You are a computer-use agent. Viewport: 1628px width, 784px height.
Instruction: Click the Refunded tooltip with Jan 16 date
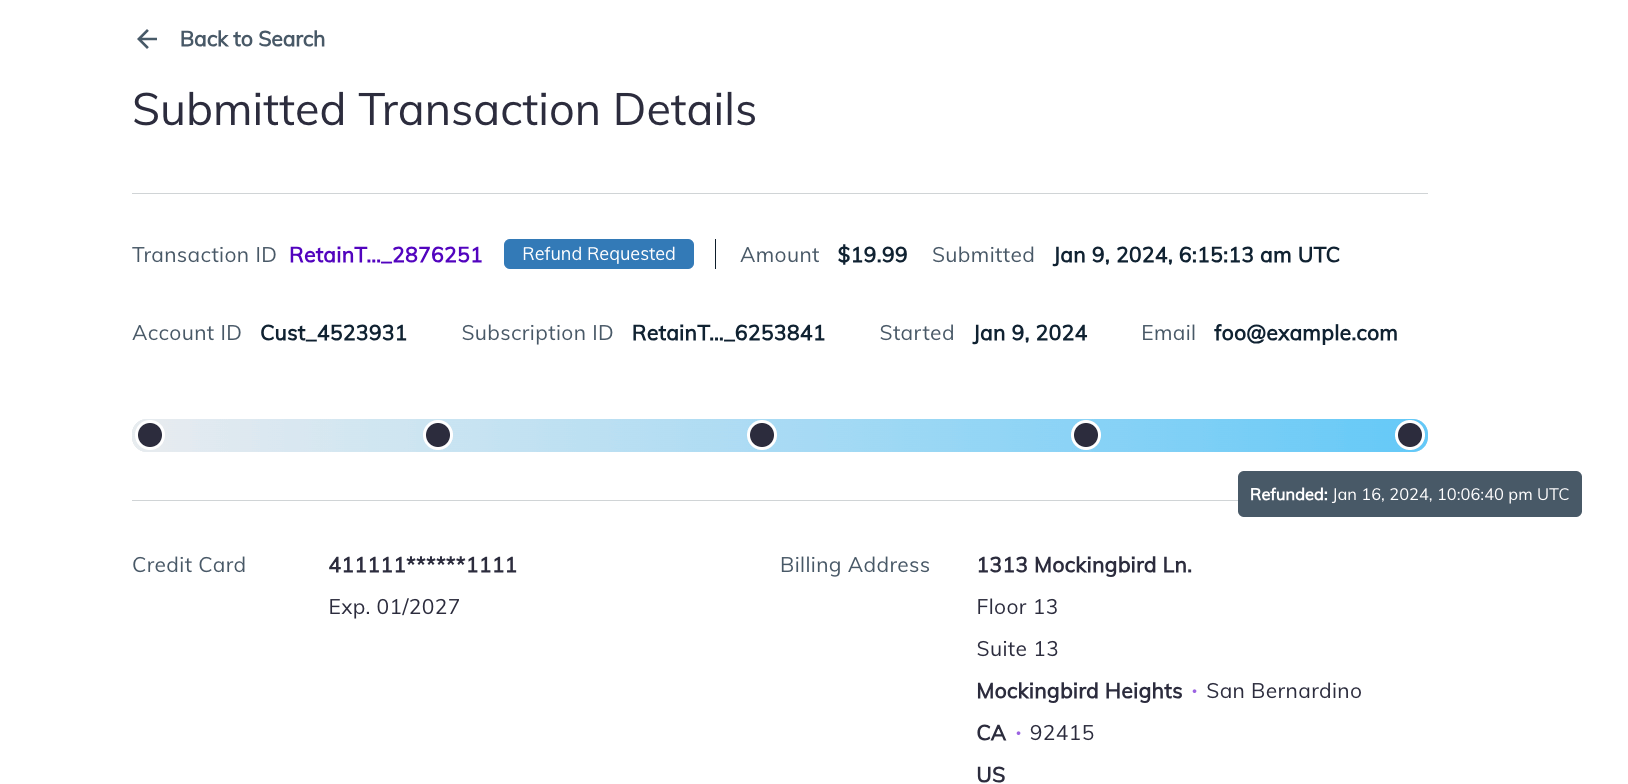point(1410,494)
